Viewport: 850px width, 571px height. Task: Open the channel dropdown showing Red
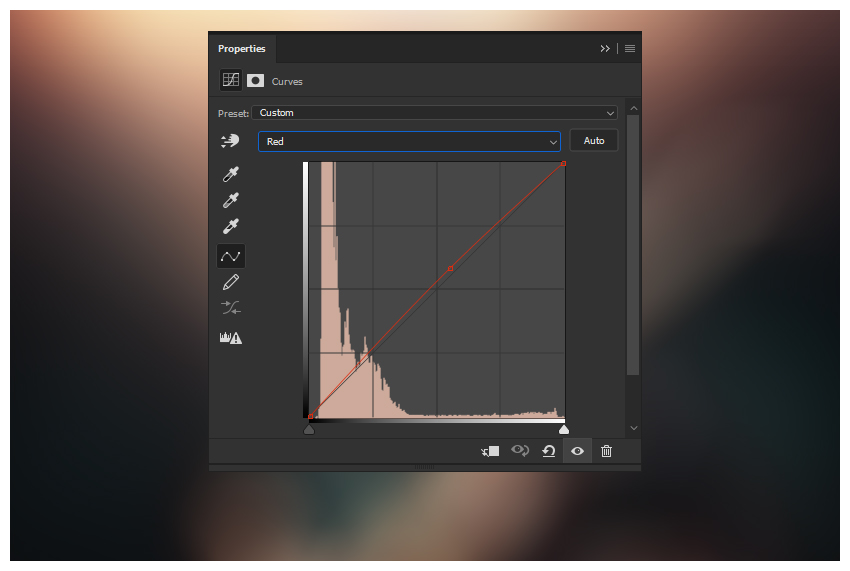tap(409, 142)
